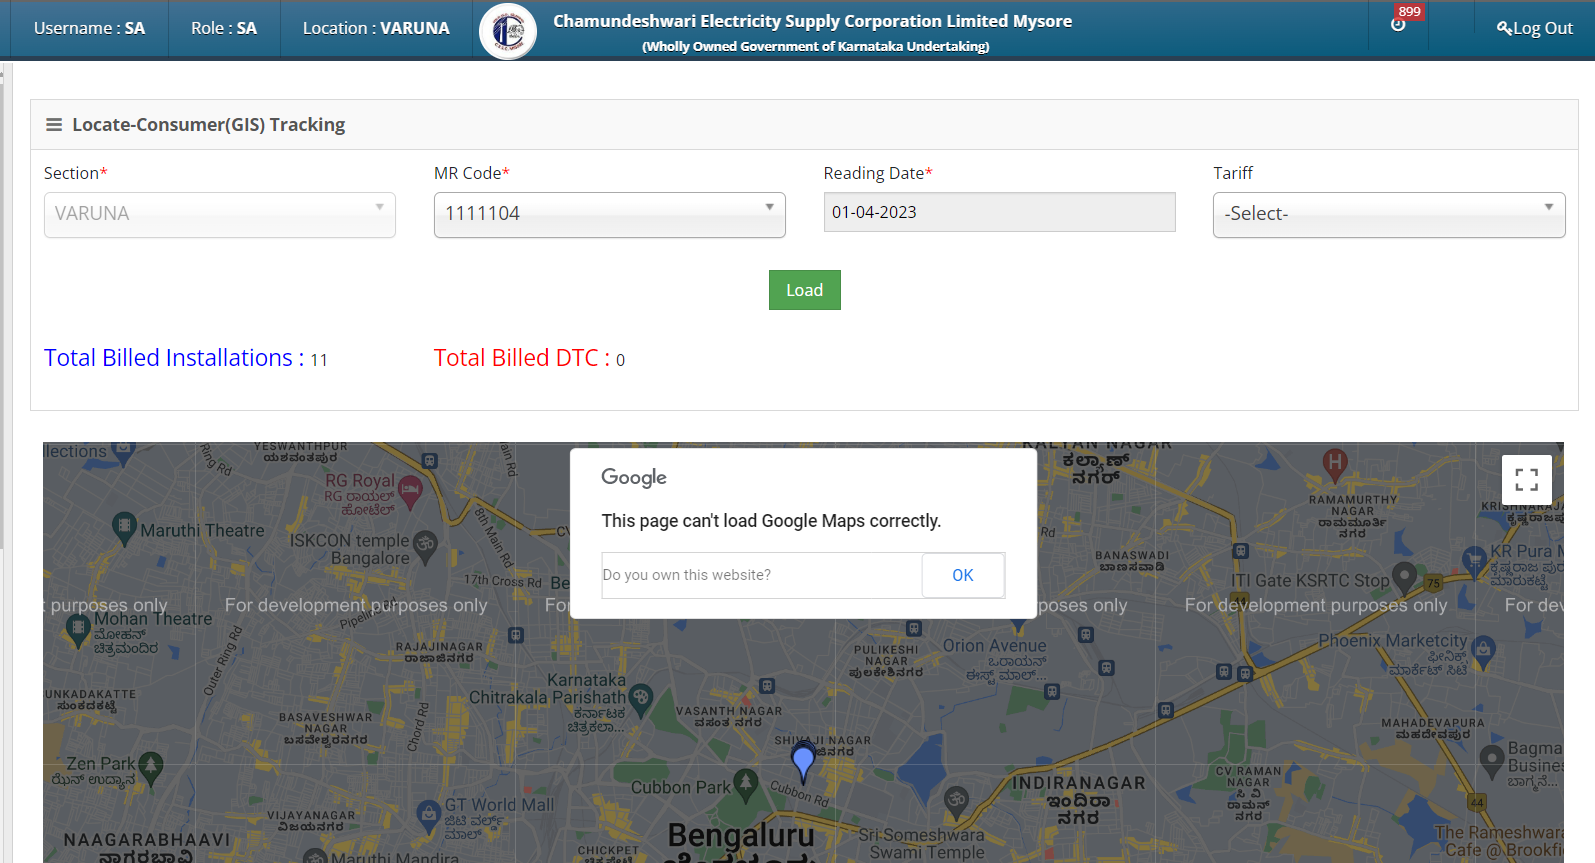Click the notification icon with 899 badge
Image resolution: width=1595 pixels, height=863 pixels.
tap(1399, 22)
